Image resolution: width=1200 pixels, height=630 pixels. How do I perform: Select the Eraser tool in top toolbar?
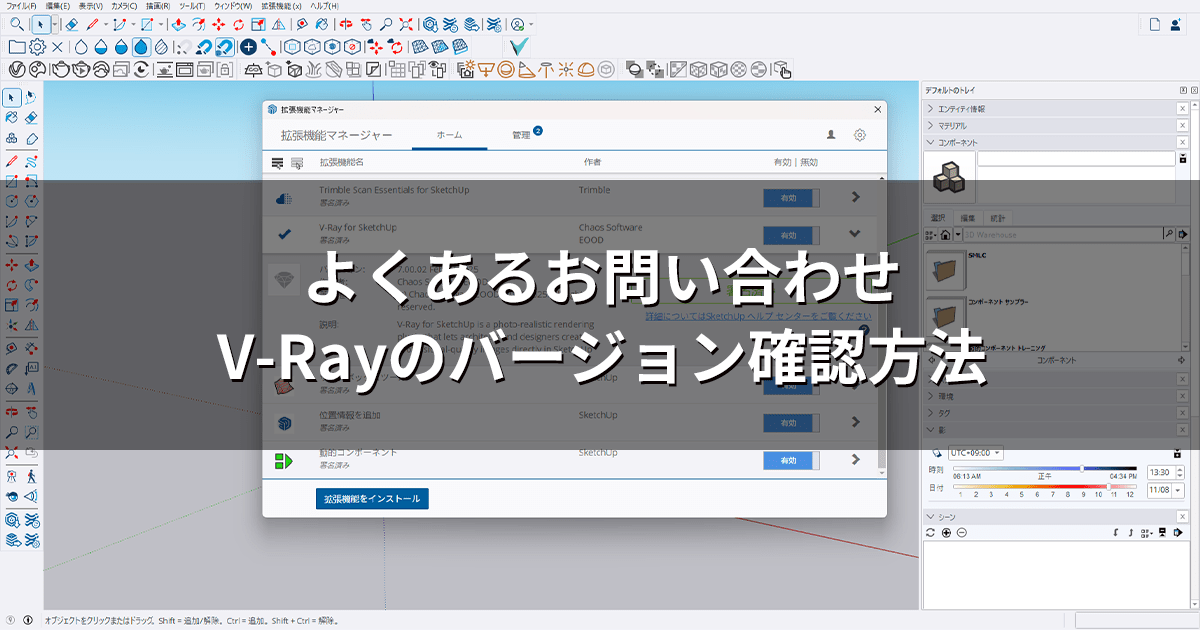coord(71,24)
